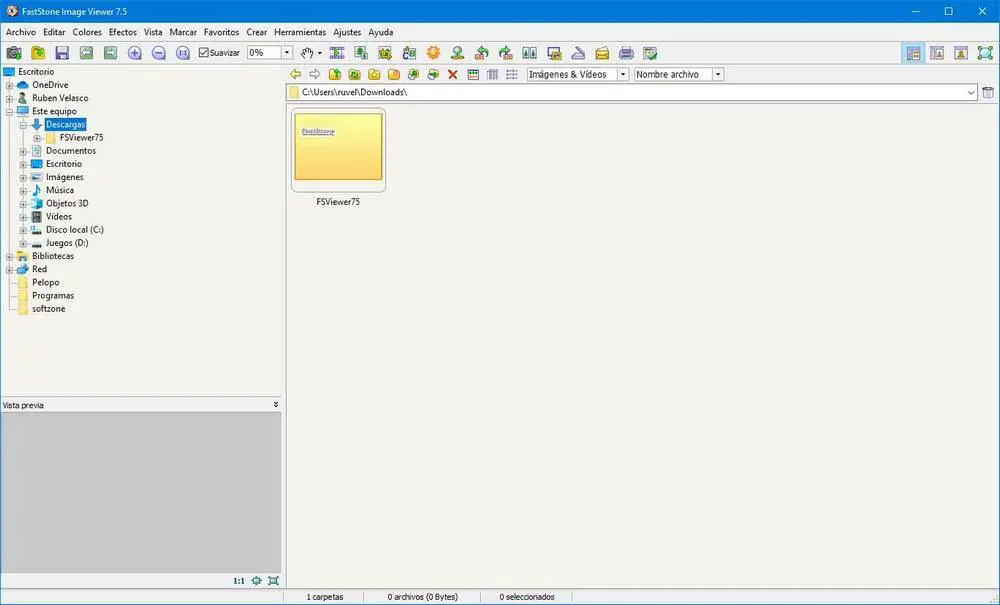Rotate image right with the toolbar icon
This screenshot has width=1000, height=605.
click(x=506, y=53)
